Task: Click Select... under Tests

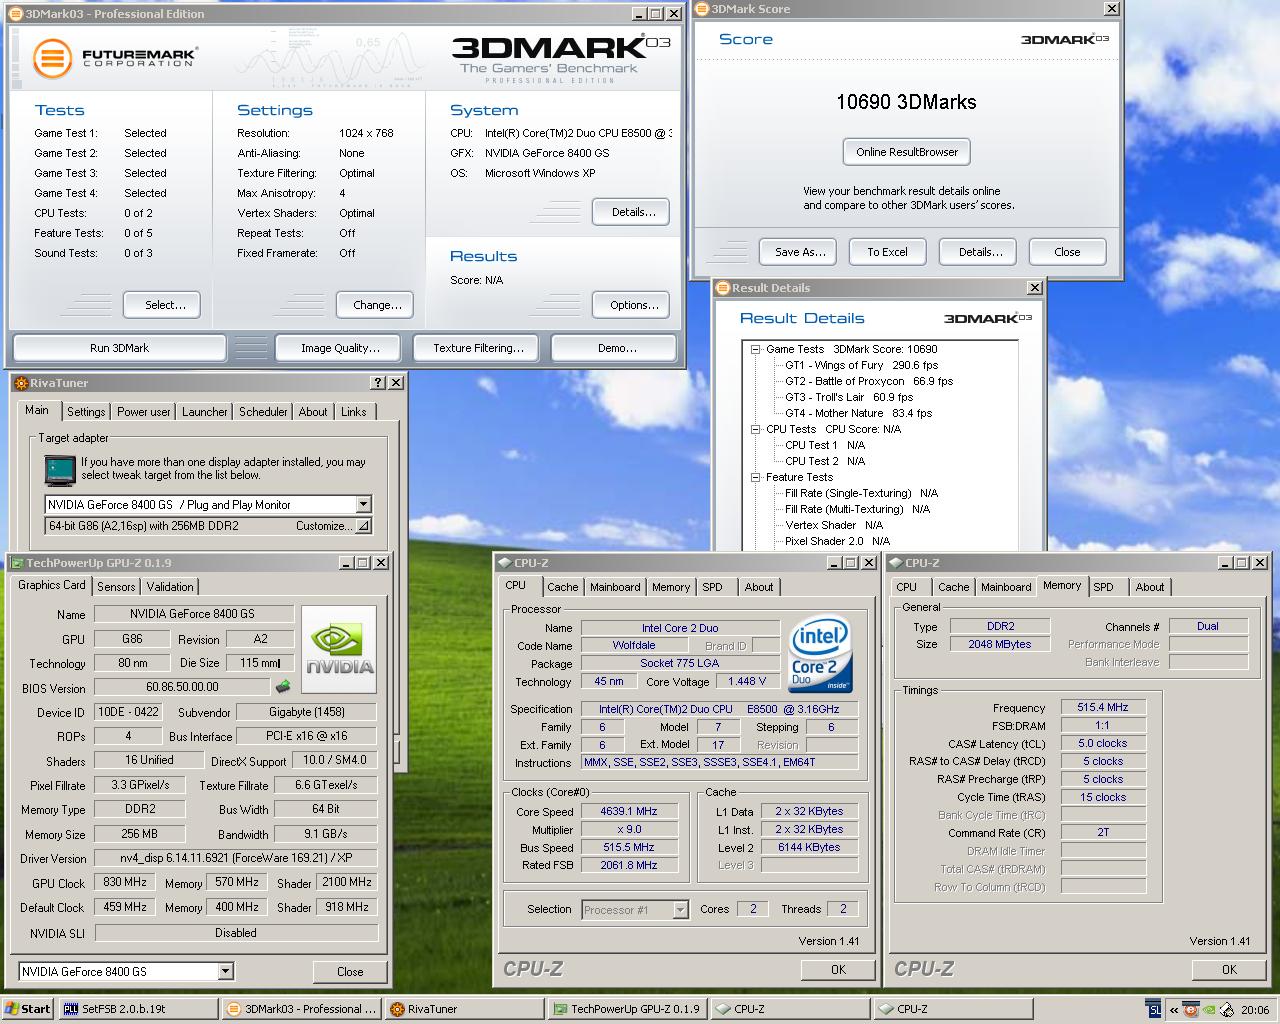Action: click(162, 305)
